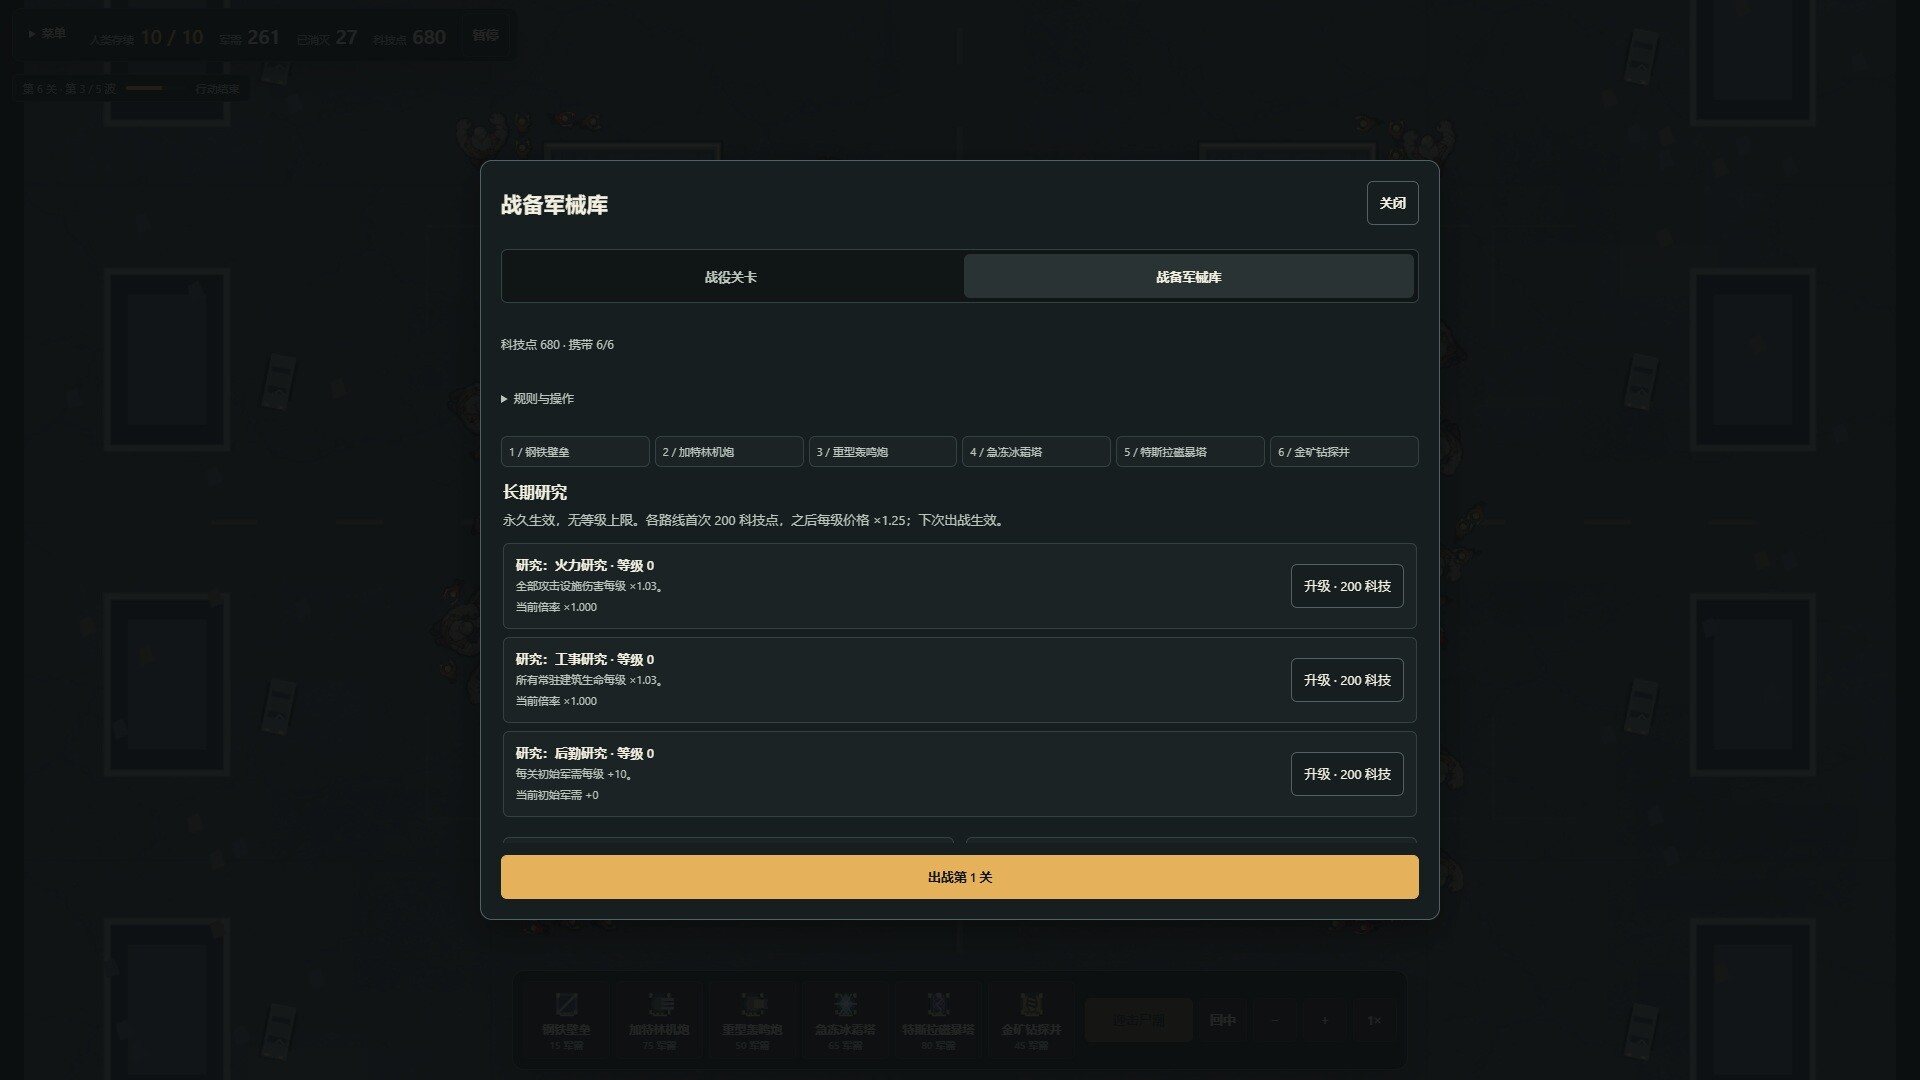This screenshot has height=1080, width=1920.
Task: Select the 钢铁壁垒 tower in bottom build bar
Action: click(x=566, y=1020)
